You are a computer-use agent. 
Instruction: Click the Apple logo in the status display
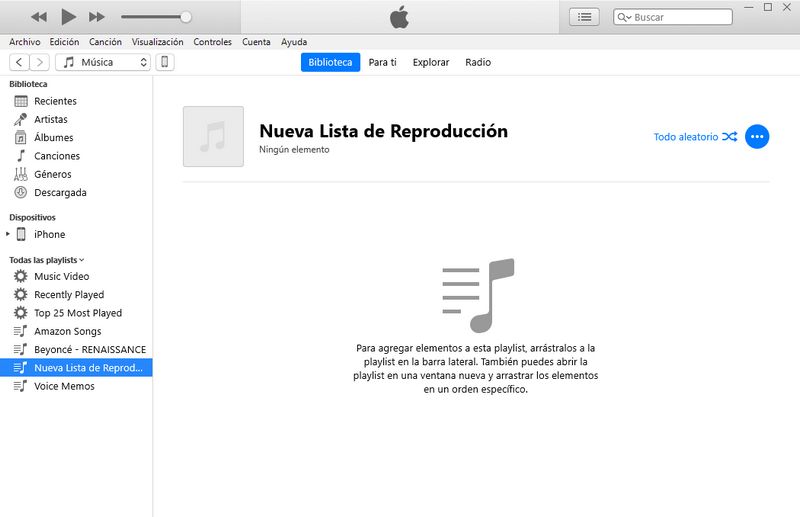(x=399, y=17)
